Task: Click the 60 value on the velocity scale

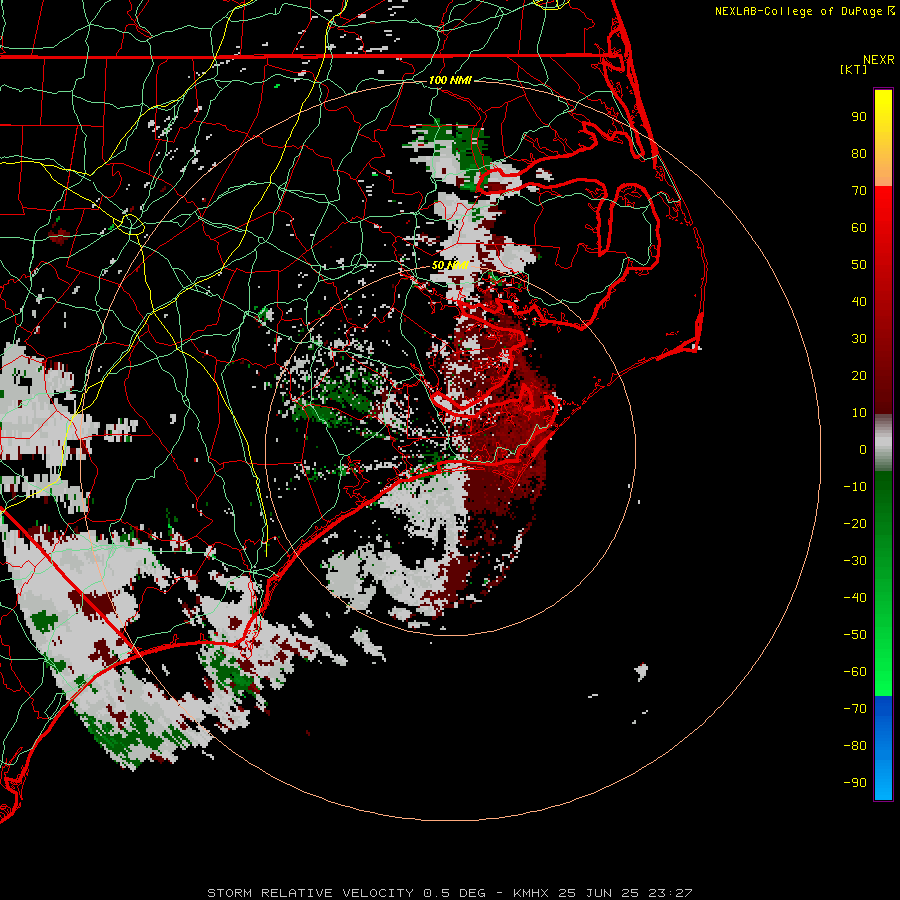Action: [859, 228]
